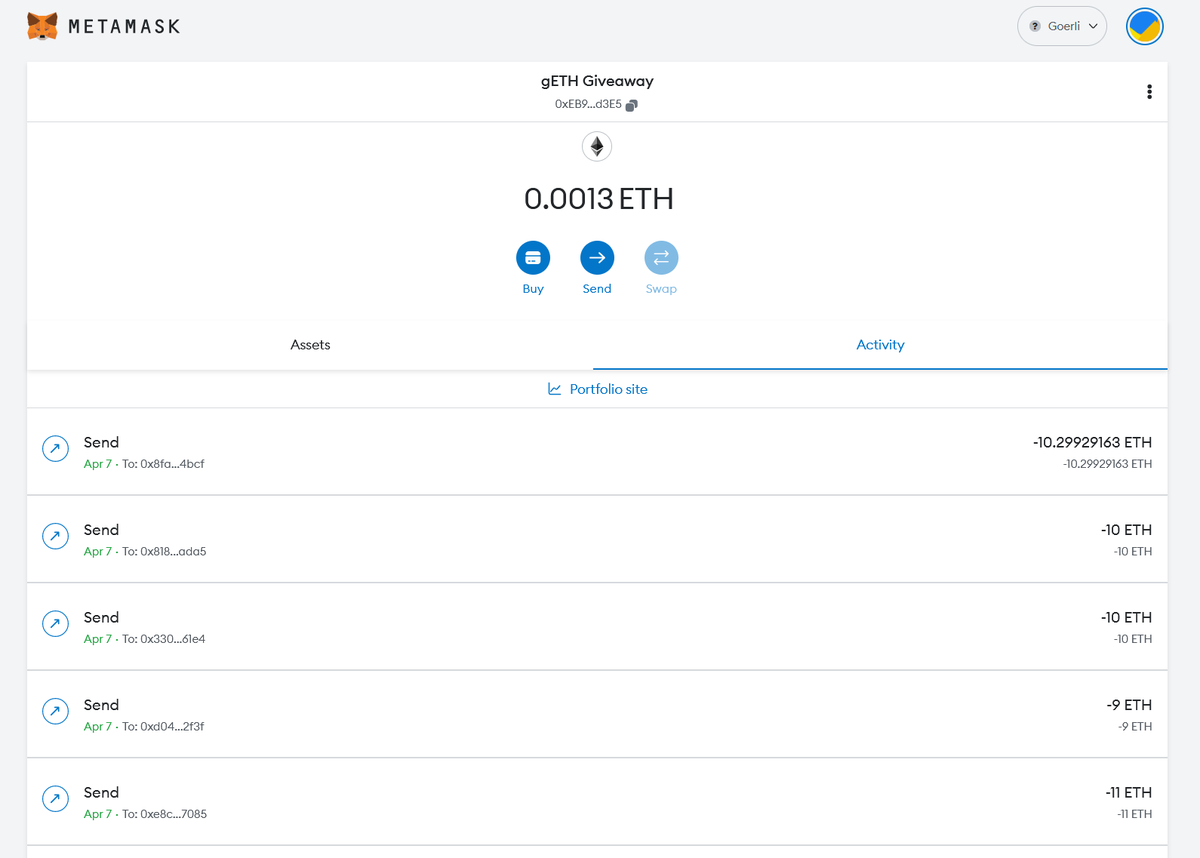Click send icon for transaction to 0xd04...2f3f
This screenshot has width=1200, height=858.
pos(55,711)
